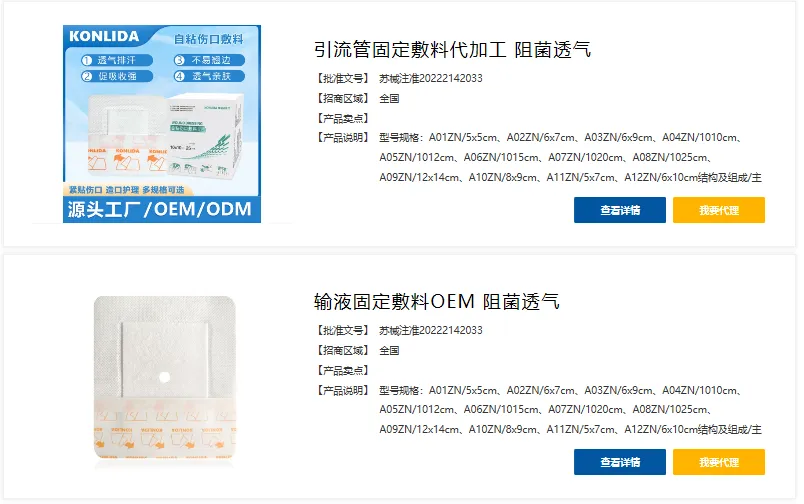Click the 透气亲肤 feature badge in the image
The width and height of the screenshot is (804, 504).
coord(209,76)
